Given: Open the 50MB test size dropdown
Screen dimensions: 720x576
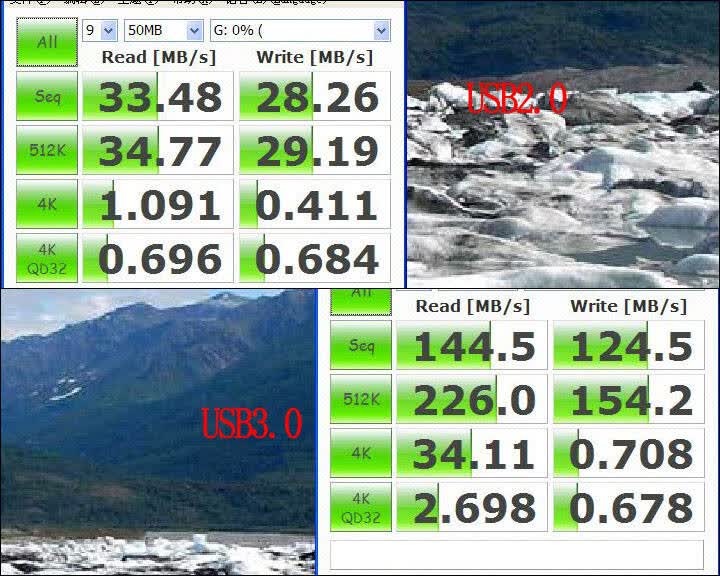Looking at the screenshot, I should coord(164,30).
